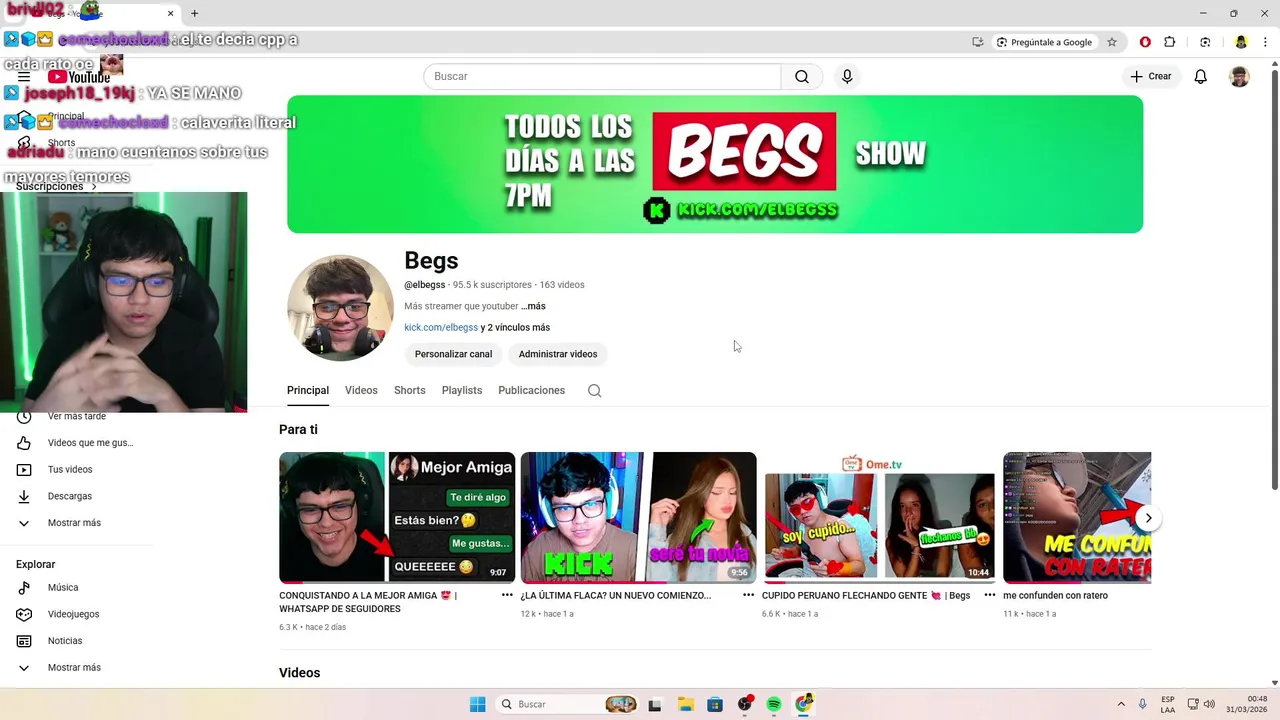1280x720 pixels.
Task: Show next videos with the carousel arrow
Action: [x=1148, y=518]
